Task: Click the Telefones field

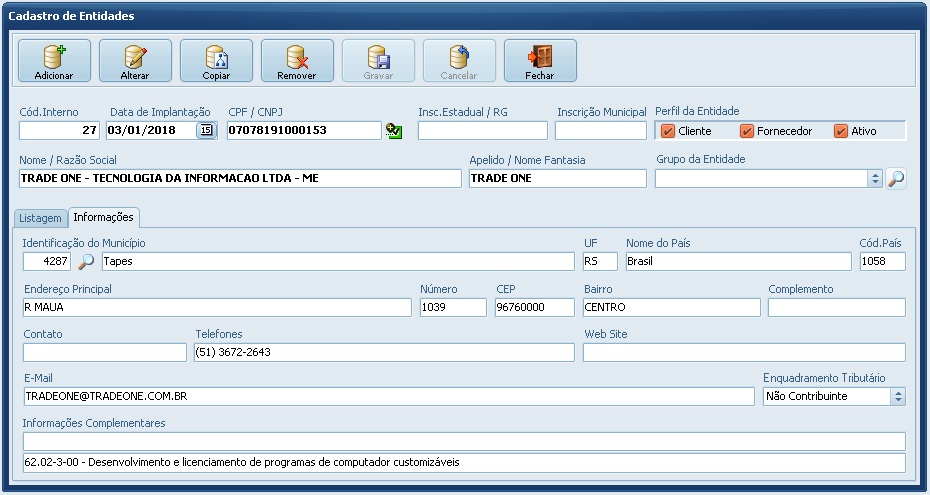Action: pos(384,353)
